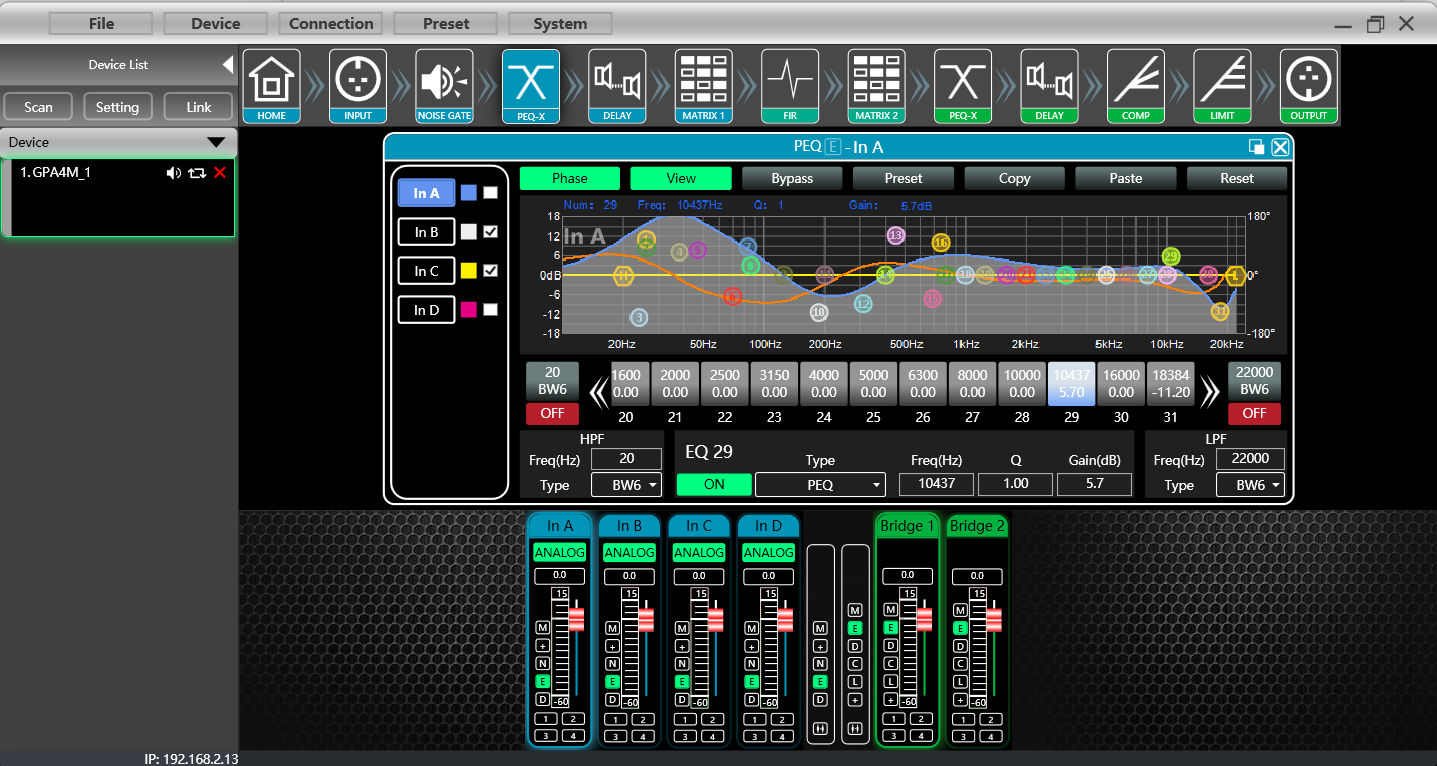Switch to the In C channel tab
1437x766 pixels.
pos(426,270)
